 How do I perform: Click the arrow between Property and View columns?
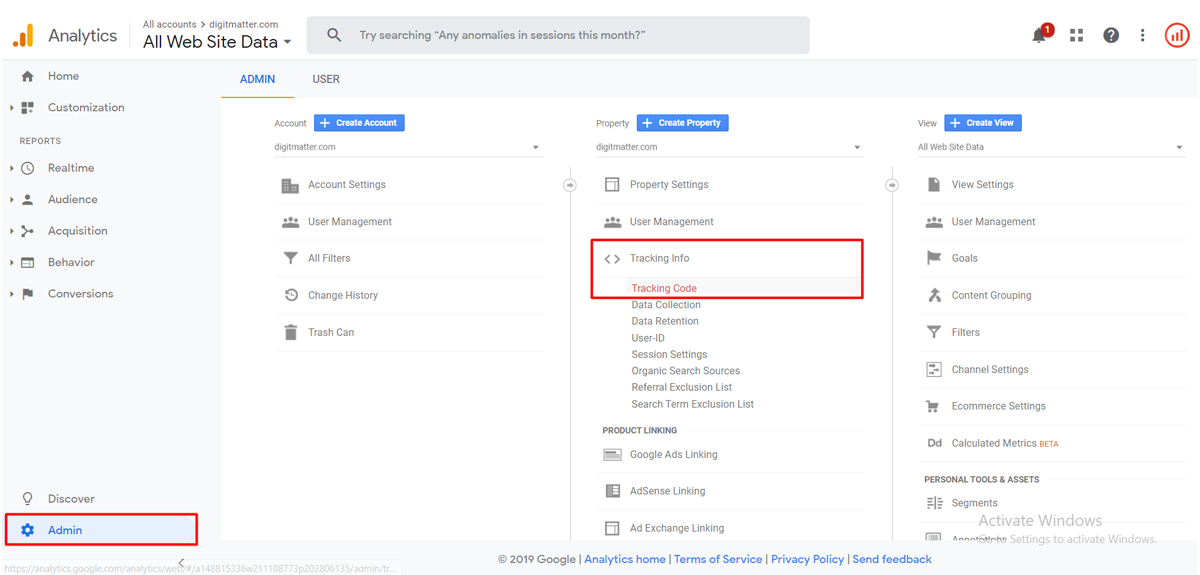pos(892,185)
